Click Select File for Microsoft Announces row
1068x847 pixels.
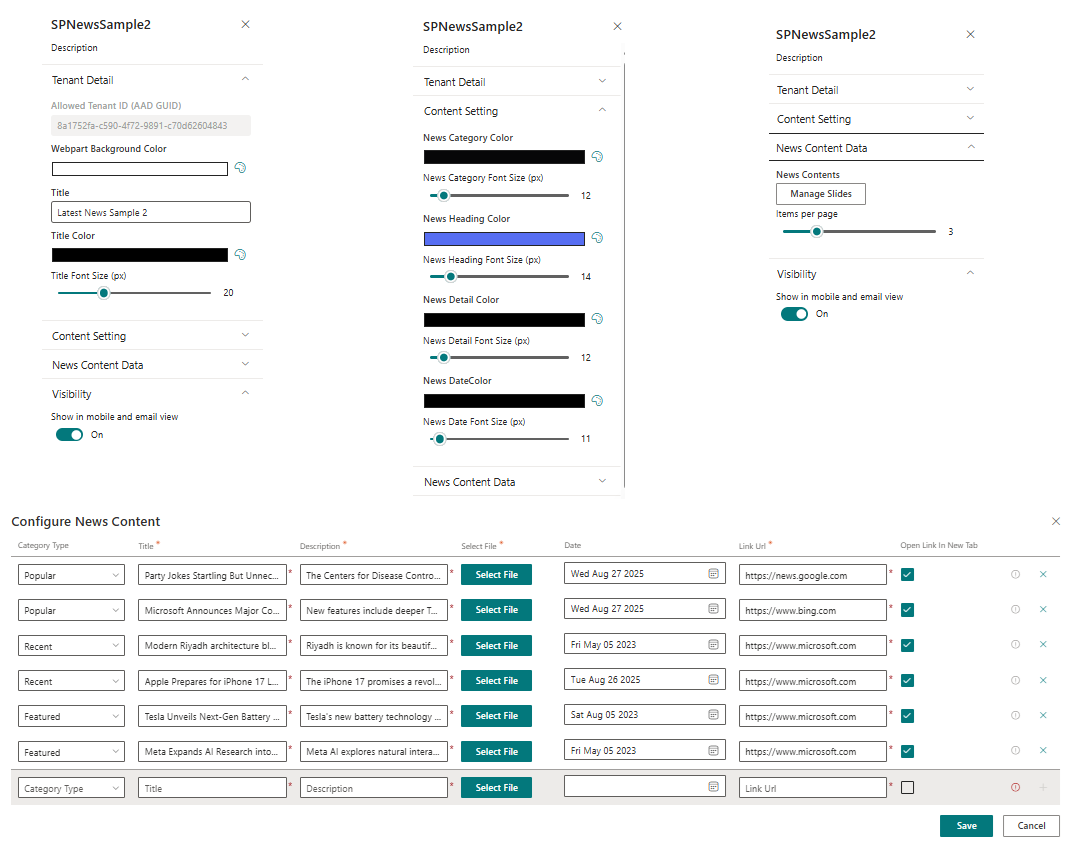pos(496,610)
